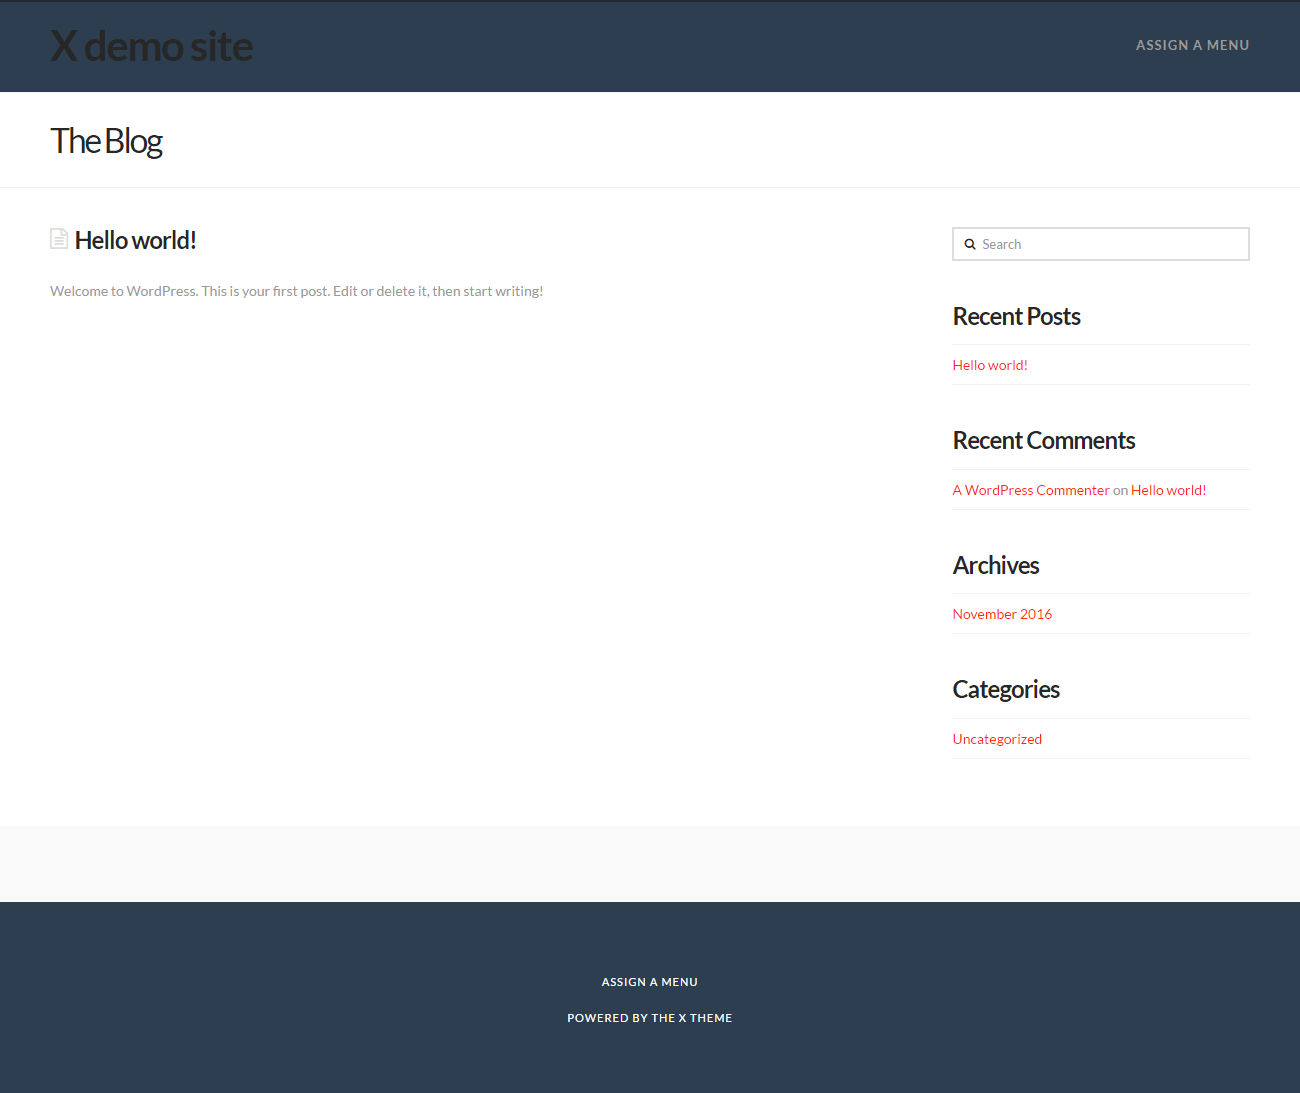Click the Recent Posts widget heading

pyautogui.click(x=1016, y=316)
